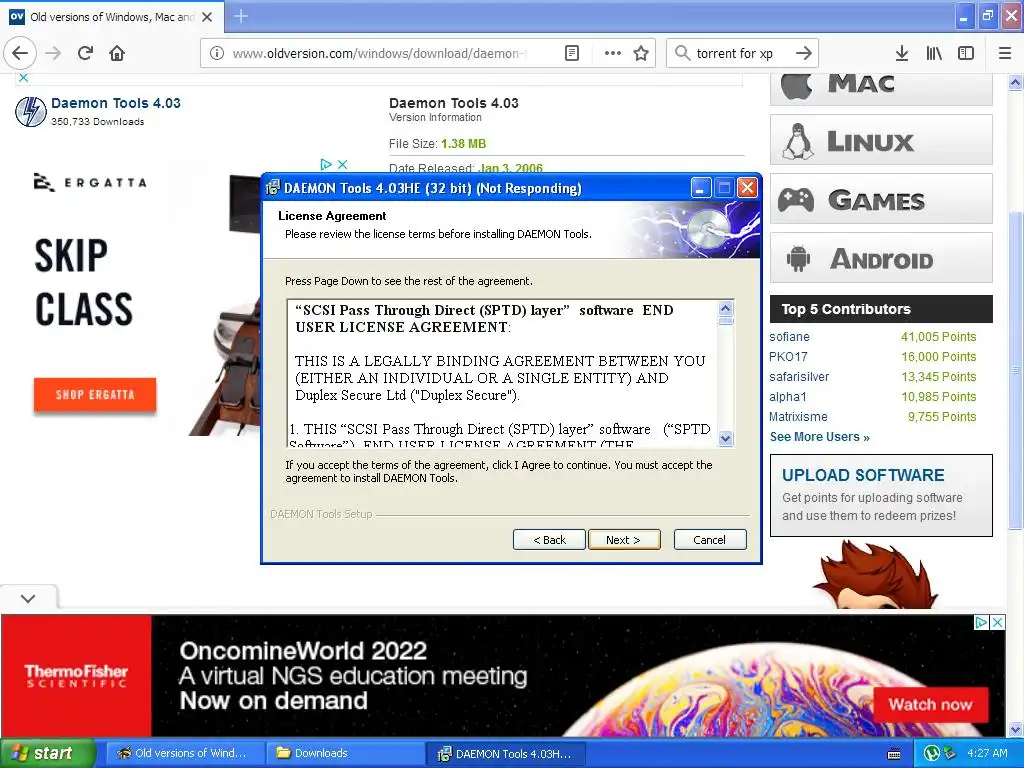Viewport: 1024px width, 768px height.
Task: Click the Shop Ergatta button
Action: (95, 394)
